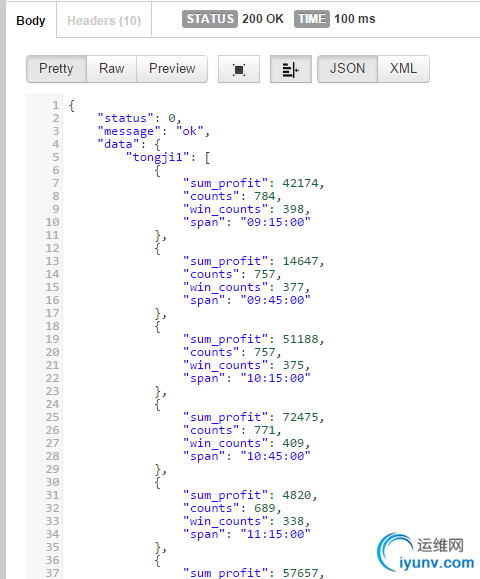Collapse the "tongji1" array on line 5
480x579 pixels.
click(x=207, y=158)
